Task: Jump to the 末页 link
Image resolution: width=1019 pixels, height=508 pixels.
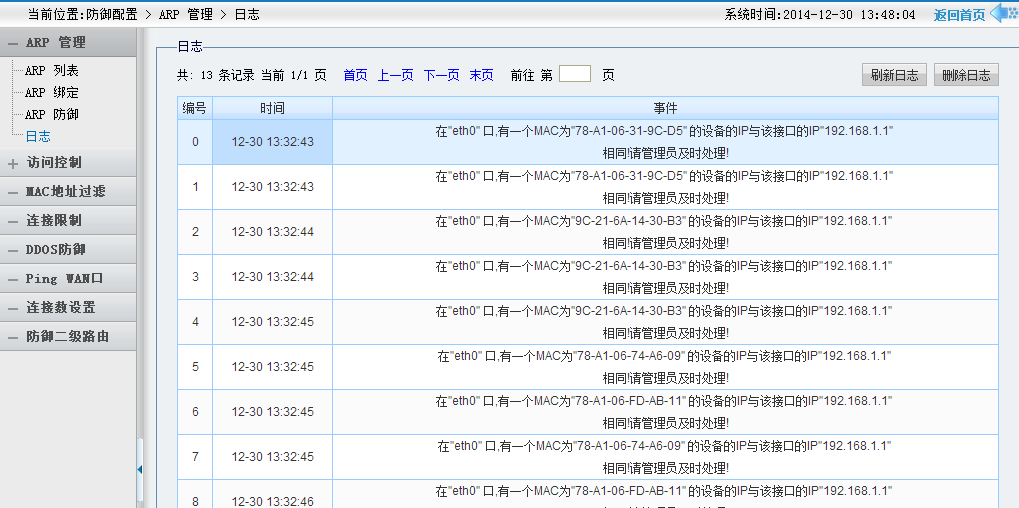Action: tap(481, 75)
